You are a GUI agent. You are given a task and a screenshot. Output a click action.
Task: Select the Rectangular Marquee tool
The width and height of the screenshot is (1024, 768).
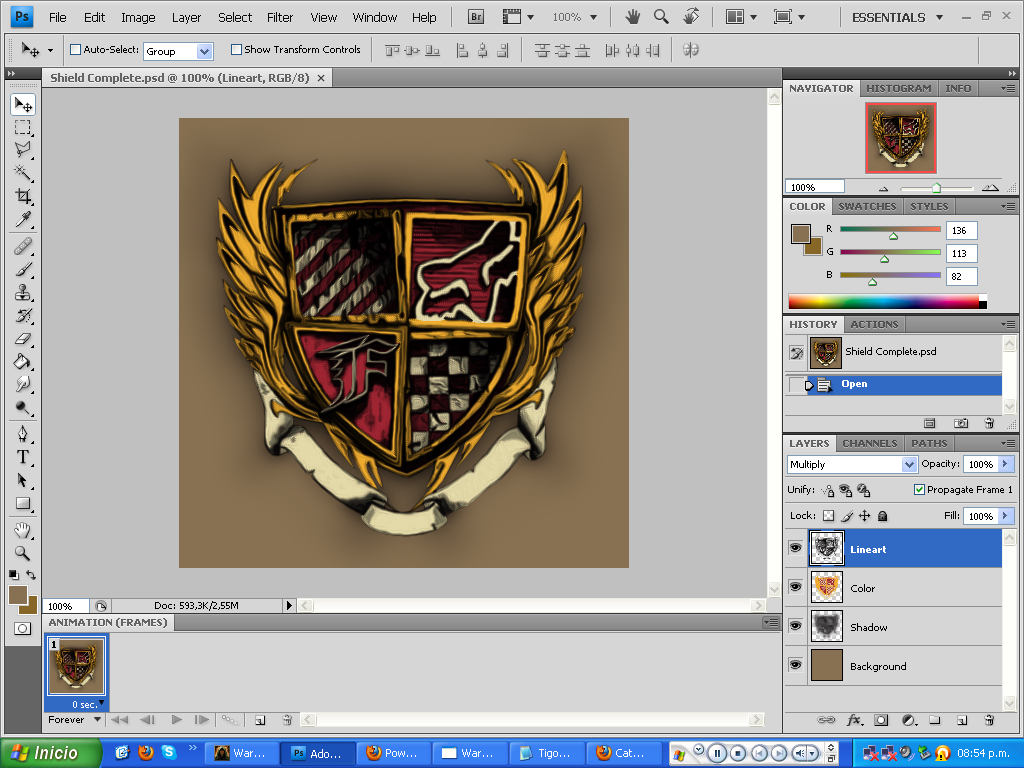pyautogui.click(x=23, y=127)
